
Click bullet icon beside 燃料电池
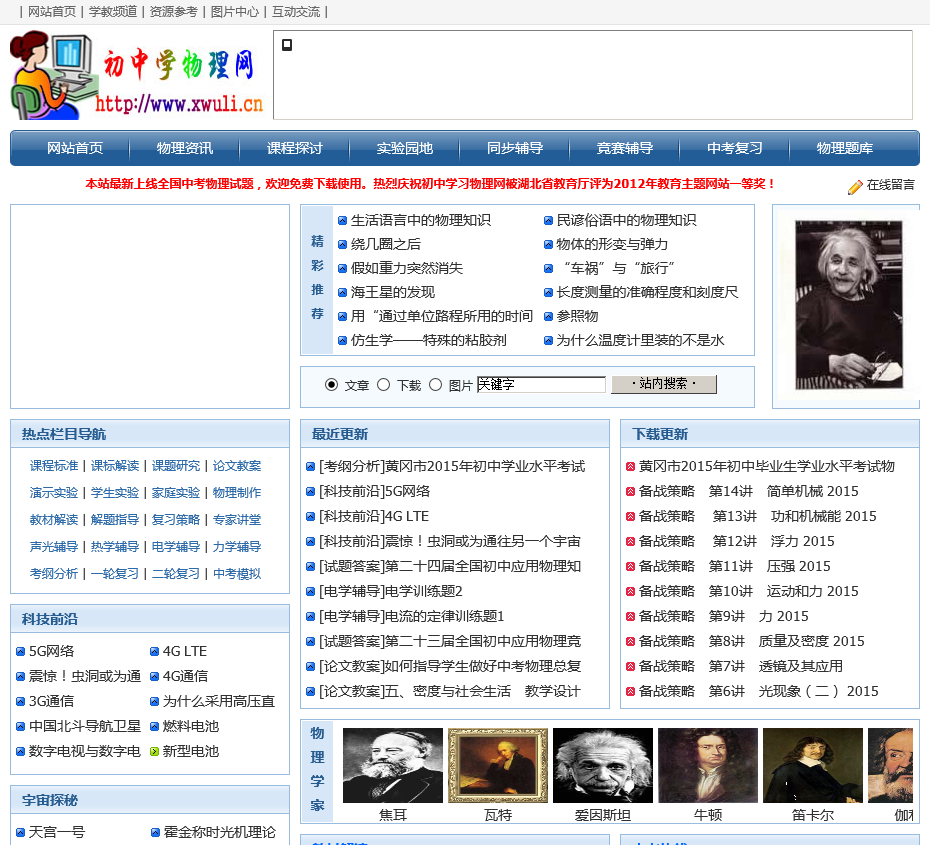coord(154,726)
